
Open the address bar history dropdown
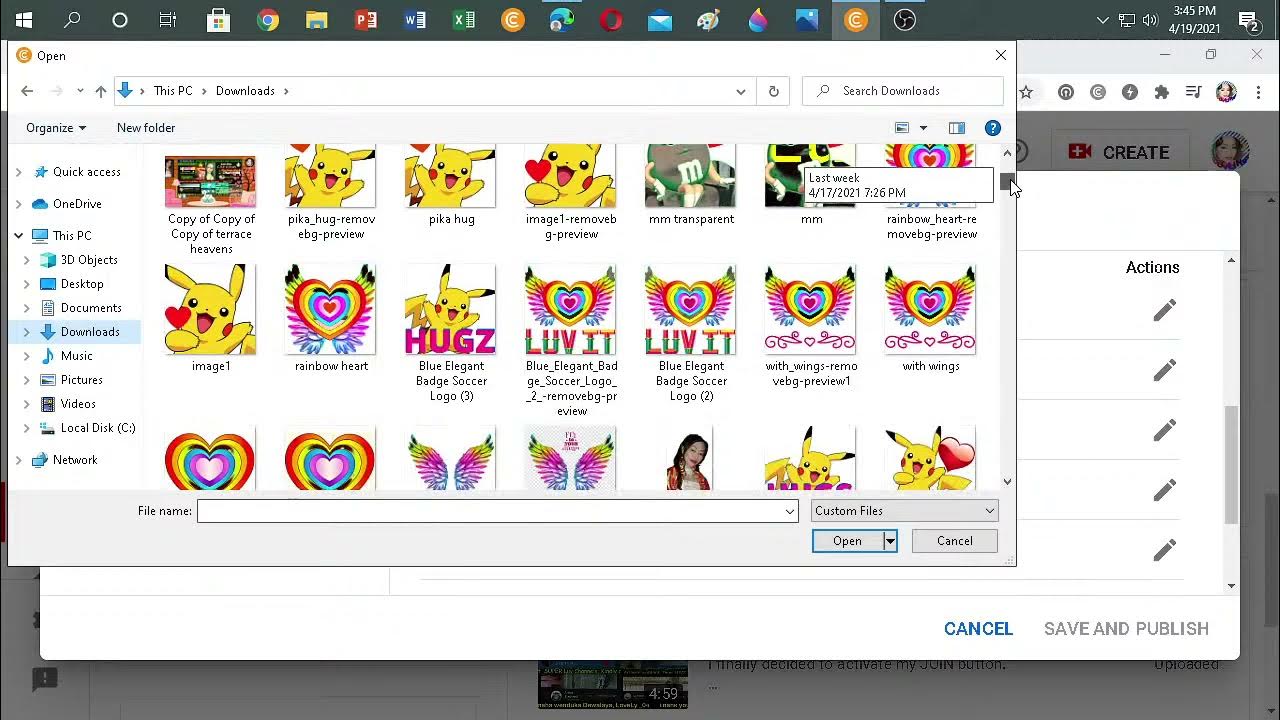tap(741, 91)
